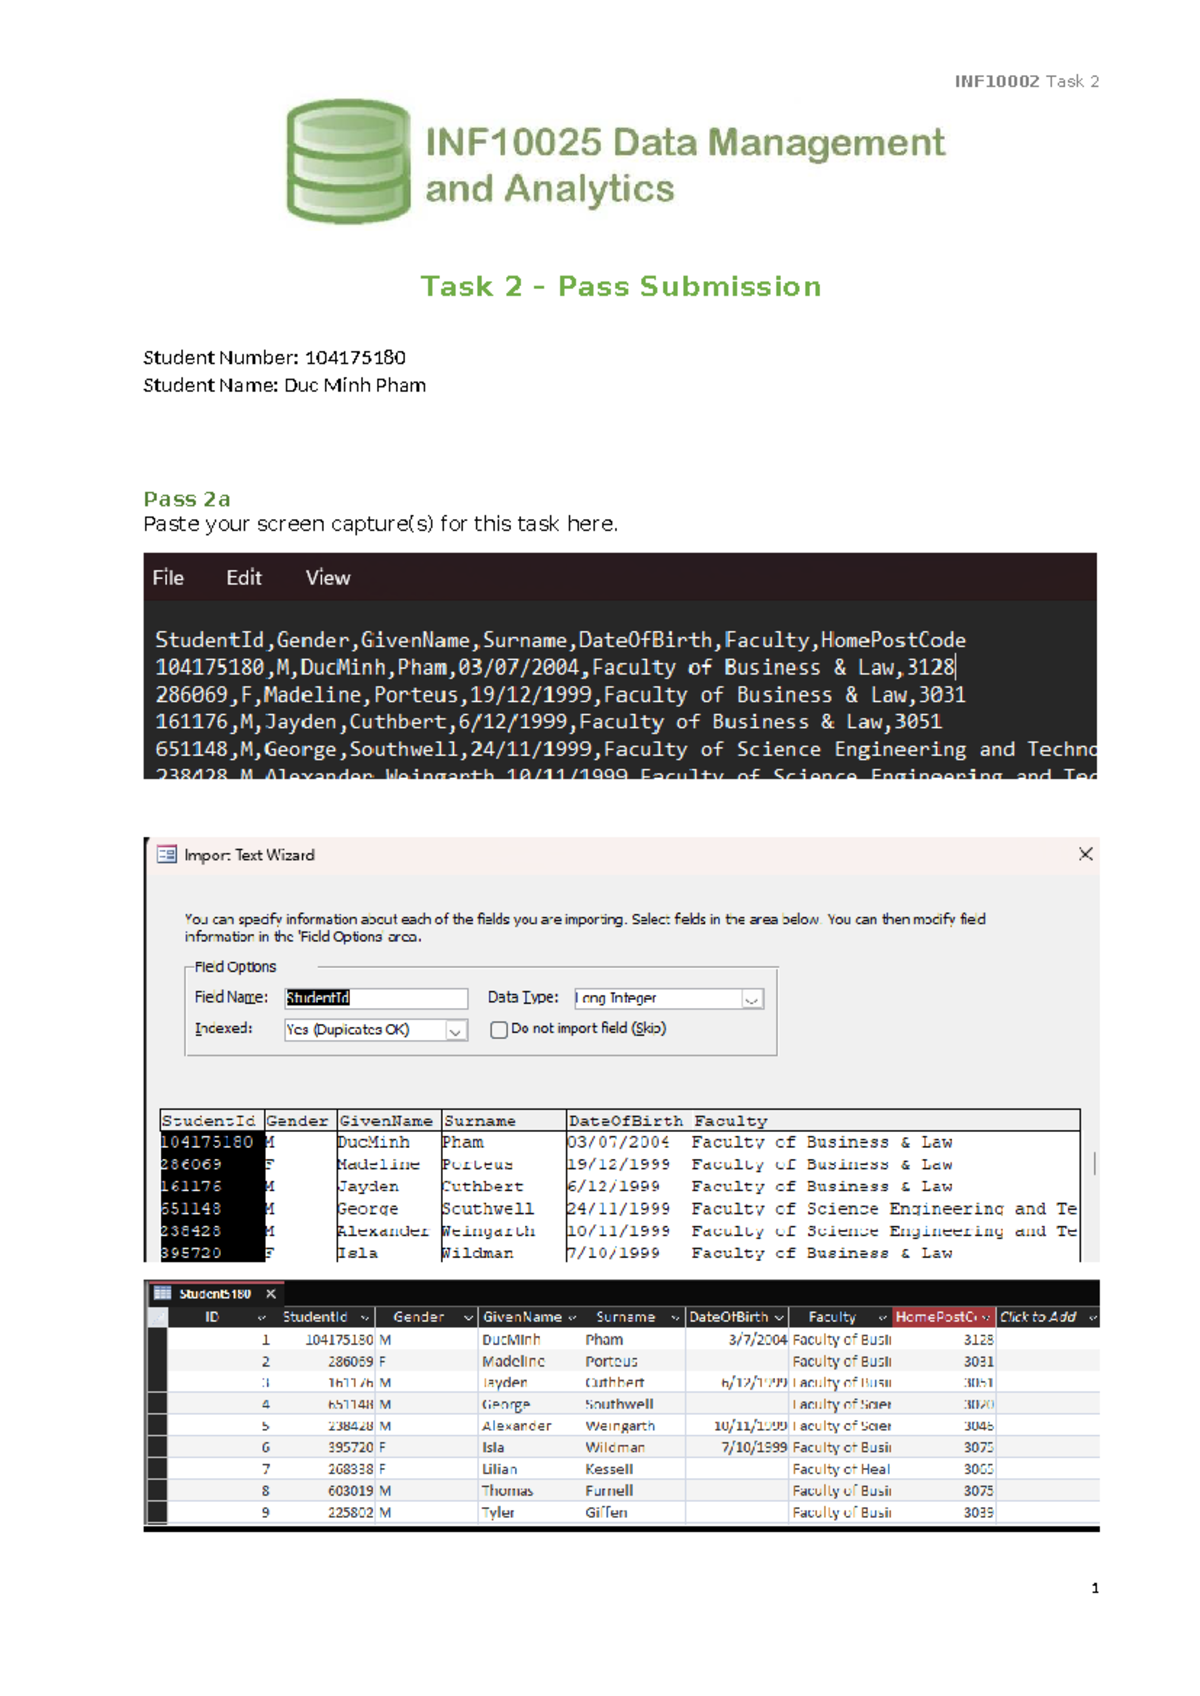Click '286069' in the wizard preview
The image size is (1200, 1696).
[191, 1165]
